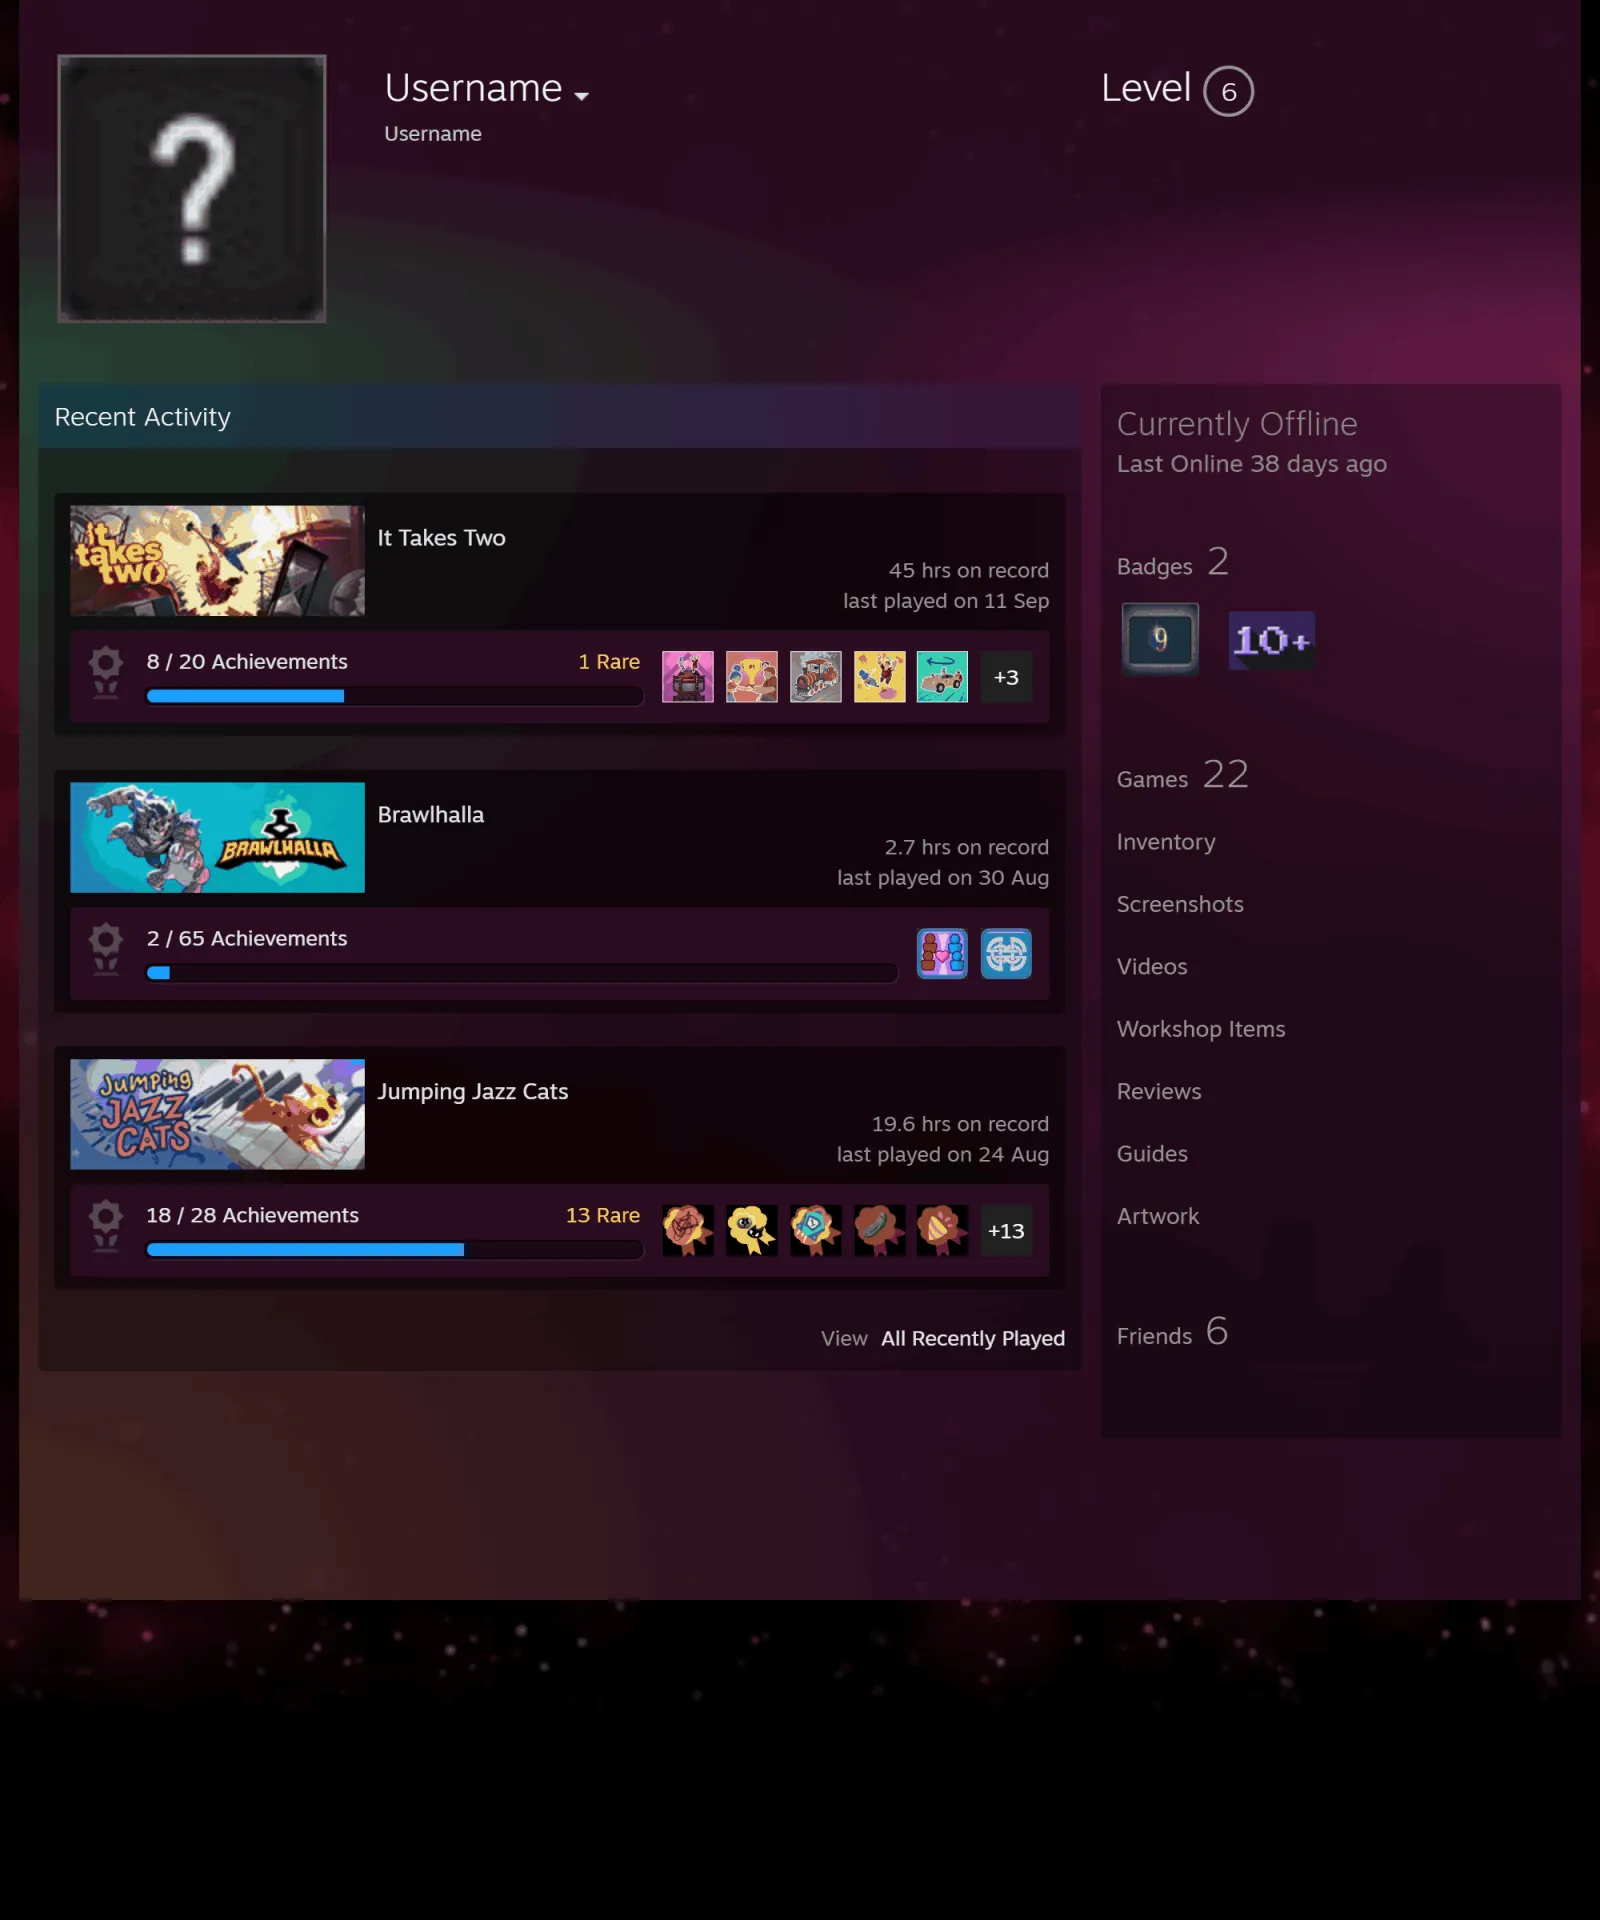Click the Brawlhalla game title
1600x1920 pixels.
pos(430,815)
